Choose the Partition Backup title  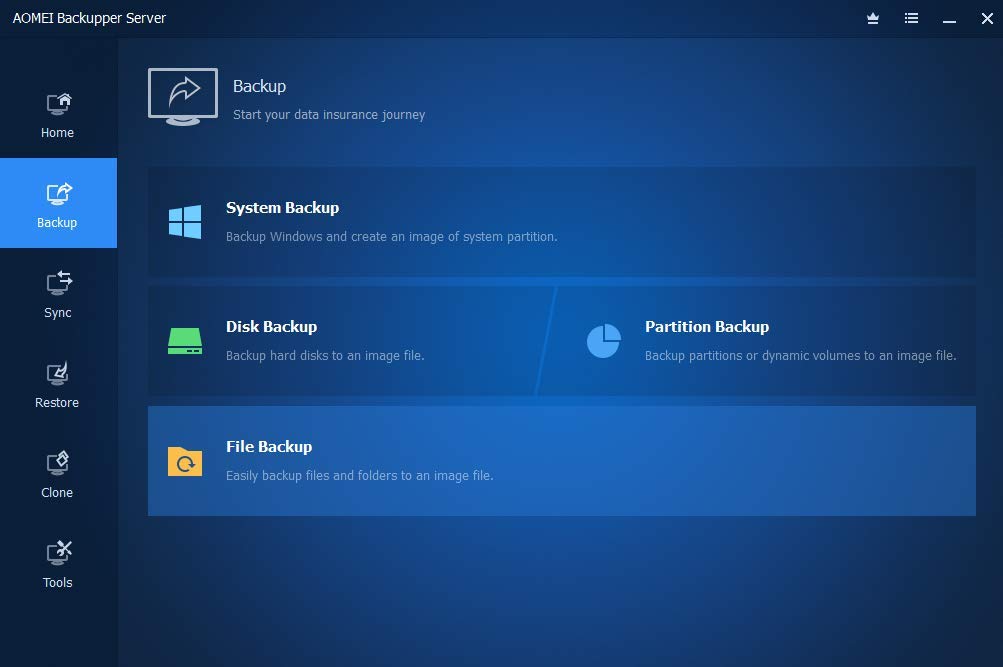coord(707,327)
